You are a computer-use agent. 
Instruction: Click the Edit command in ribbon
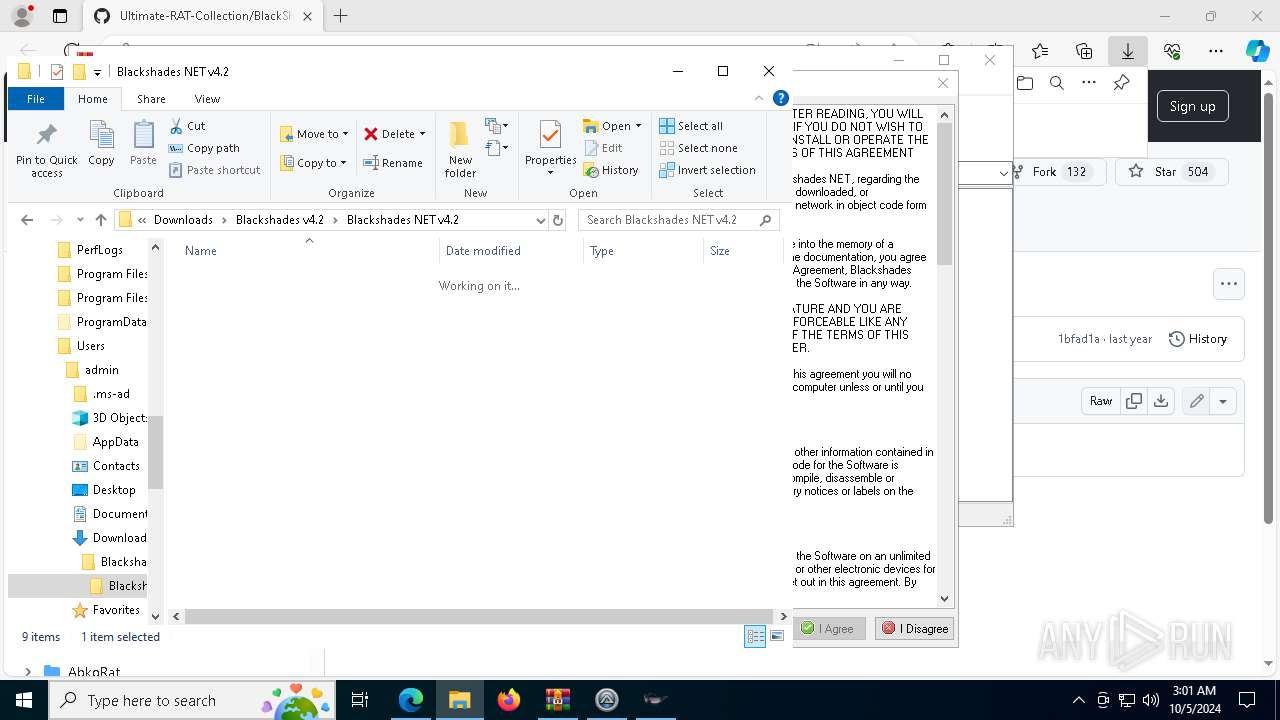pyautogui.click(x=603, y=148)
